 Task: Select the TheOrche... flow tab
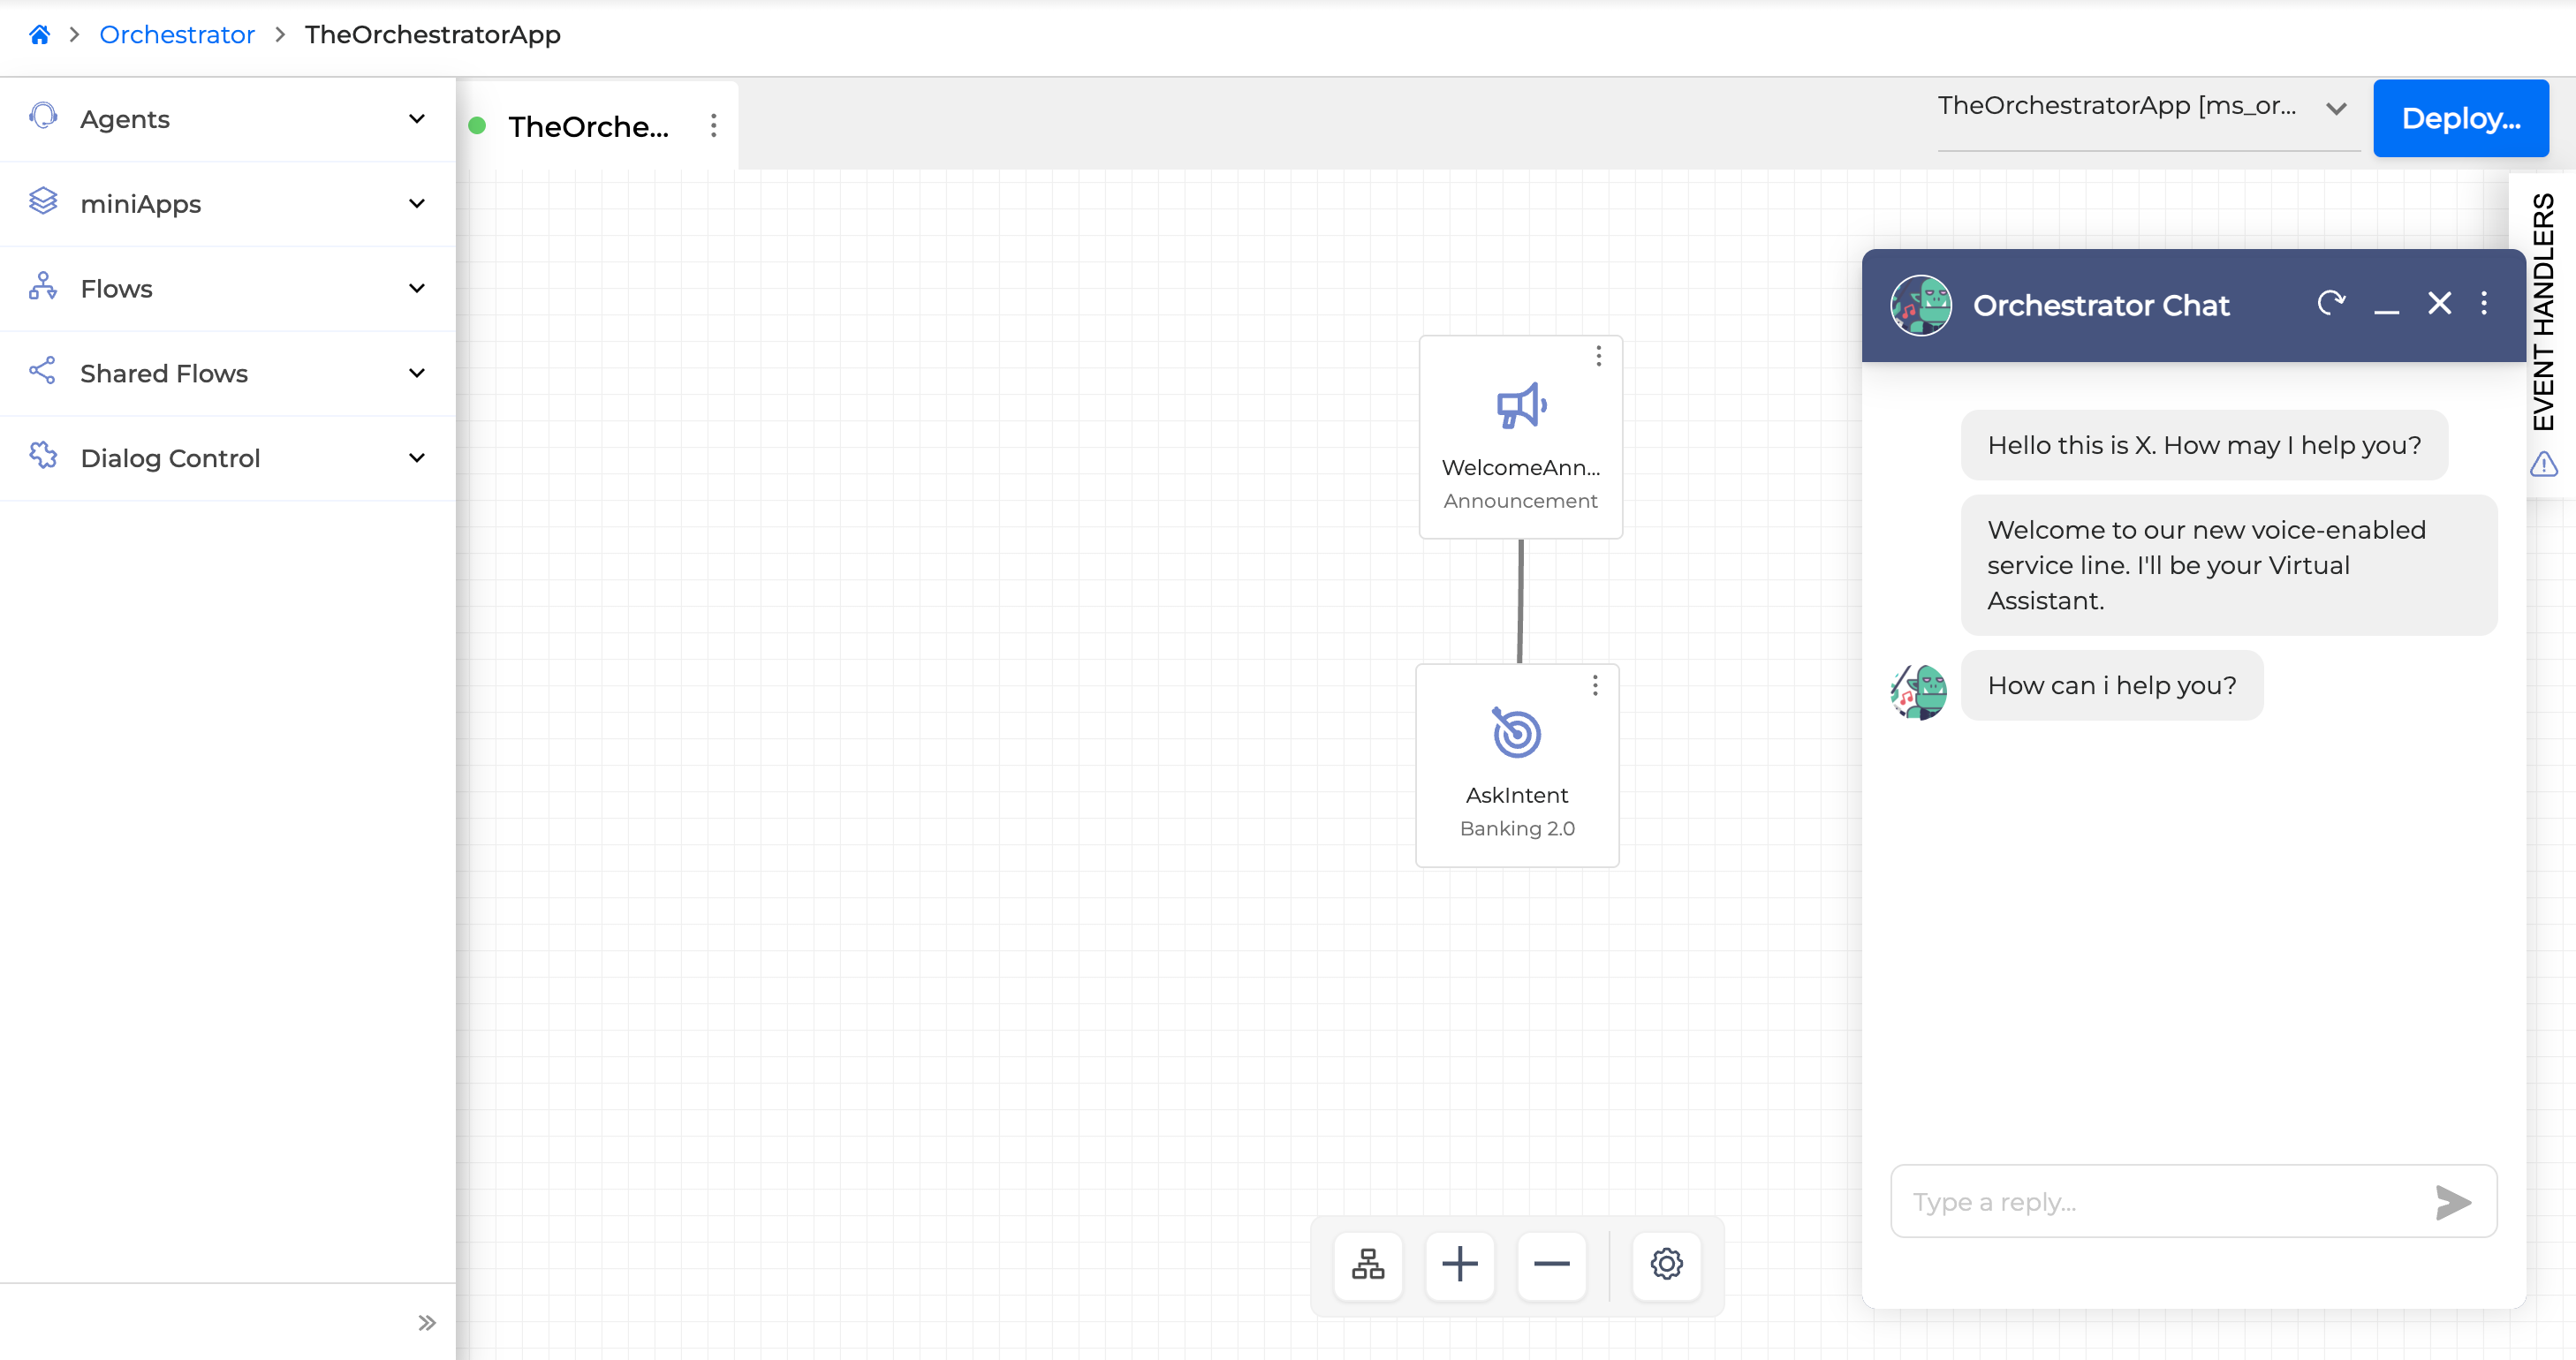tap(588, 127)
